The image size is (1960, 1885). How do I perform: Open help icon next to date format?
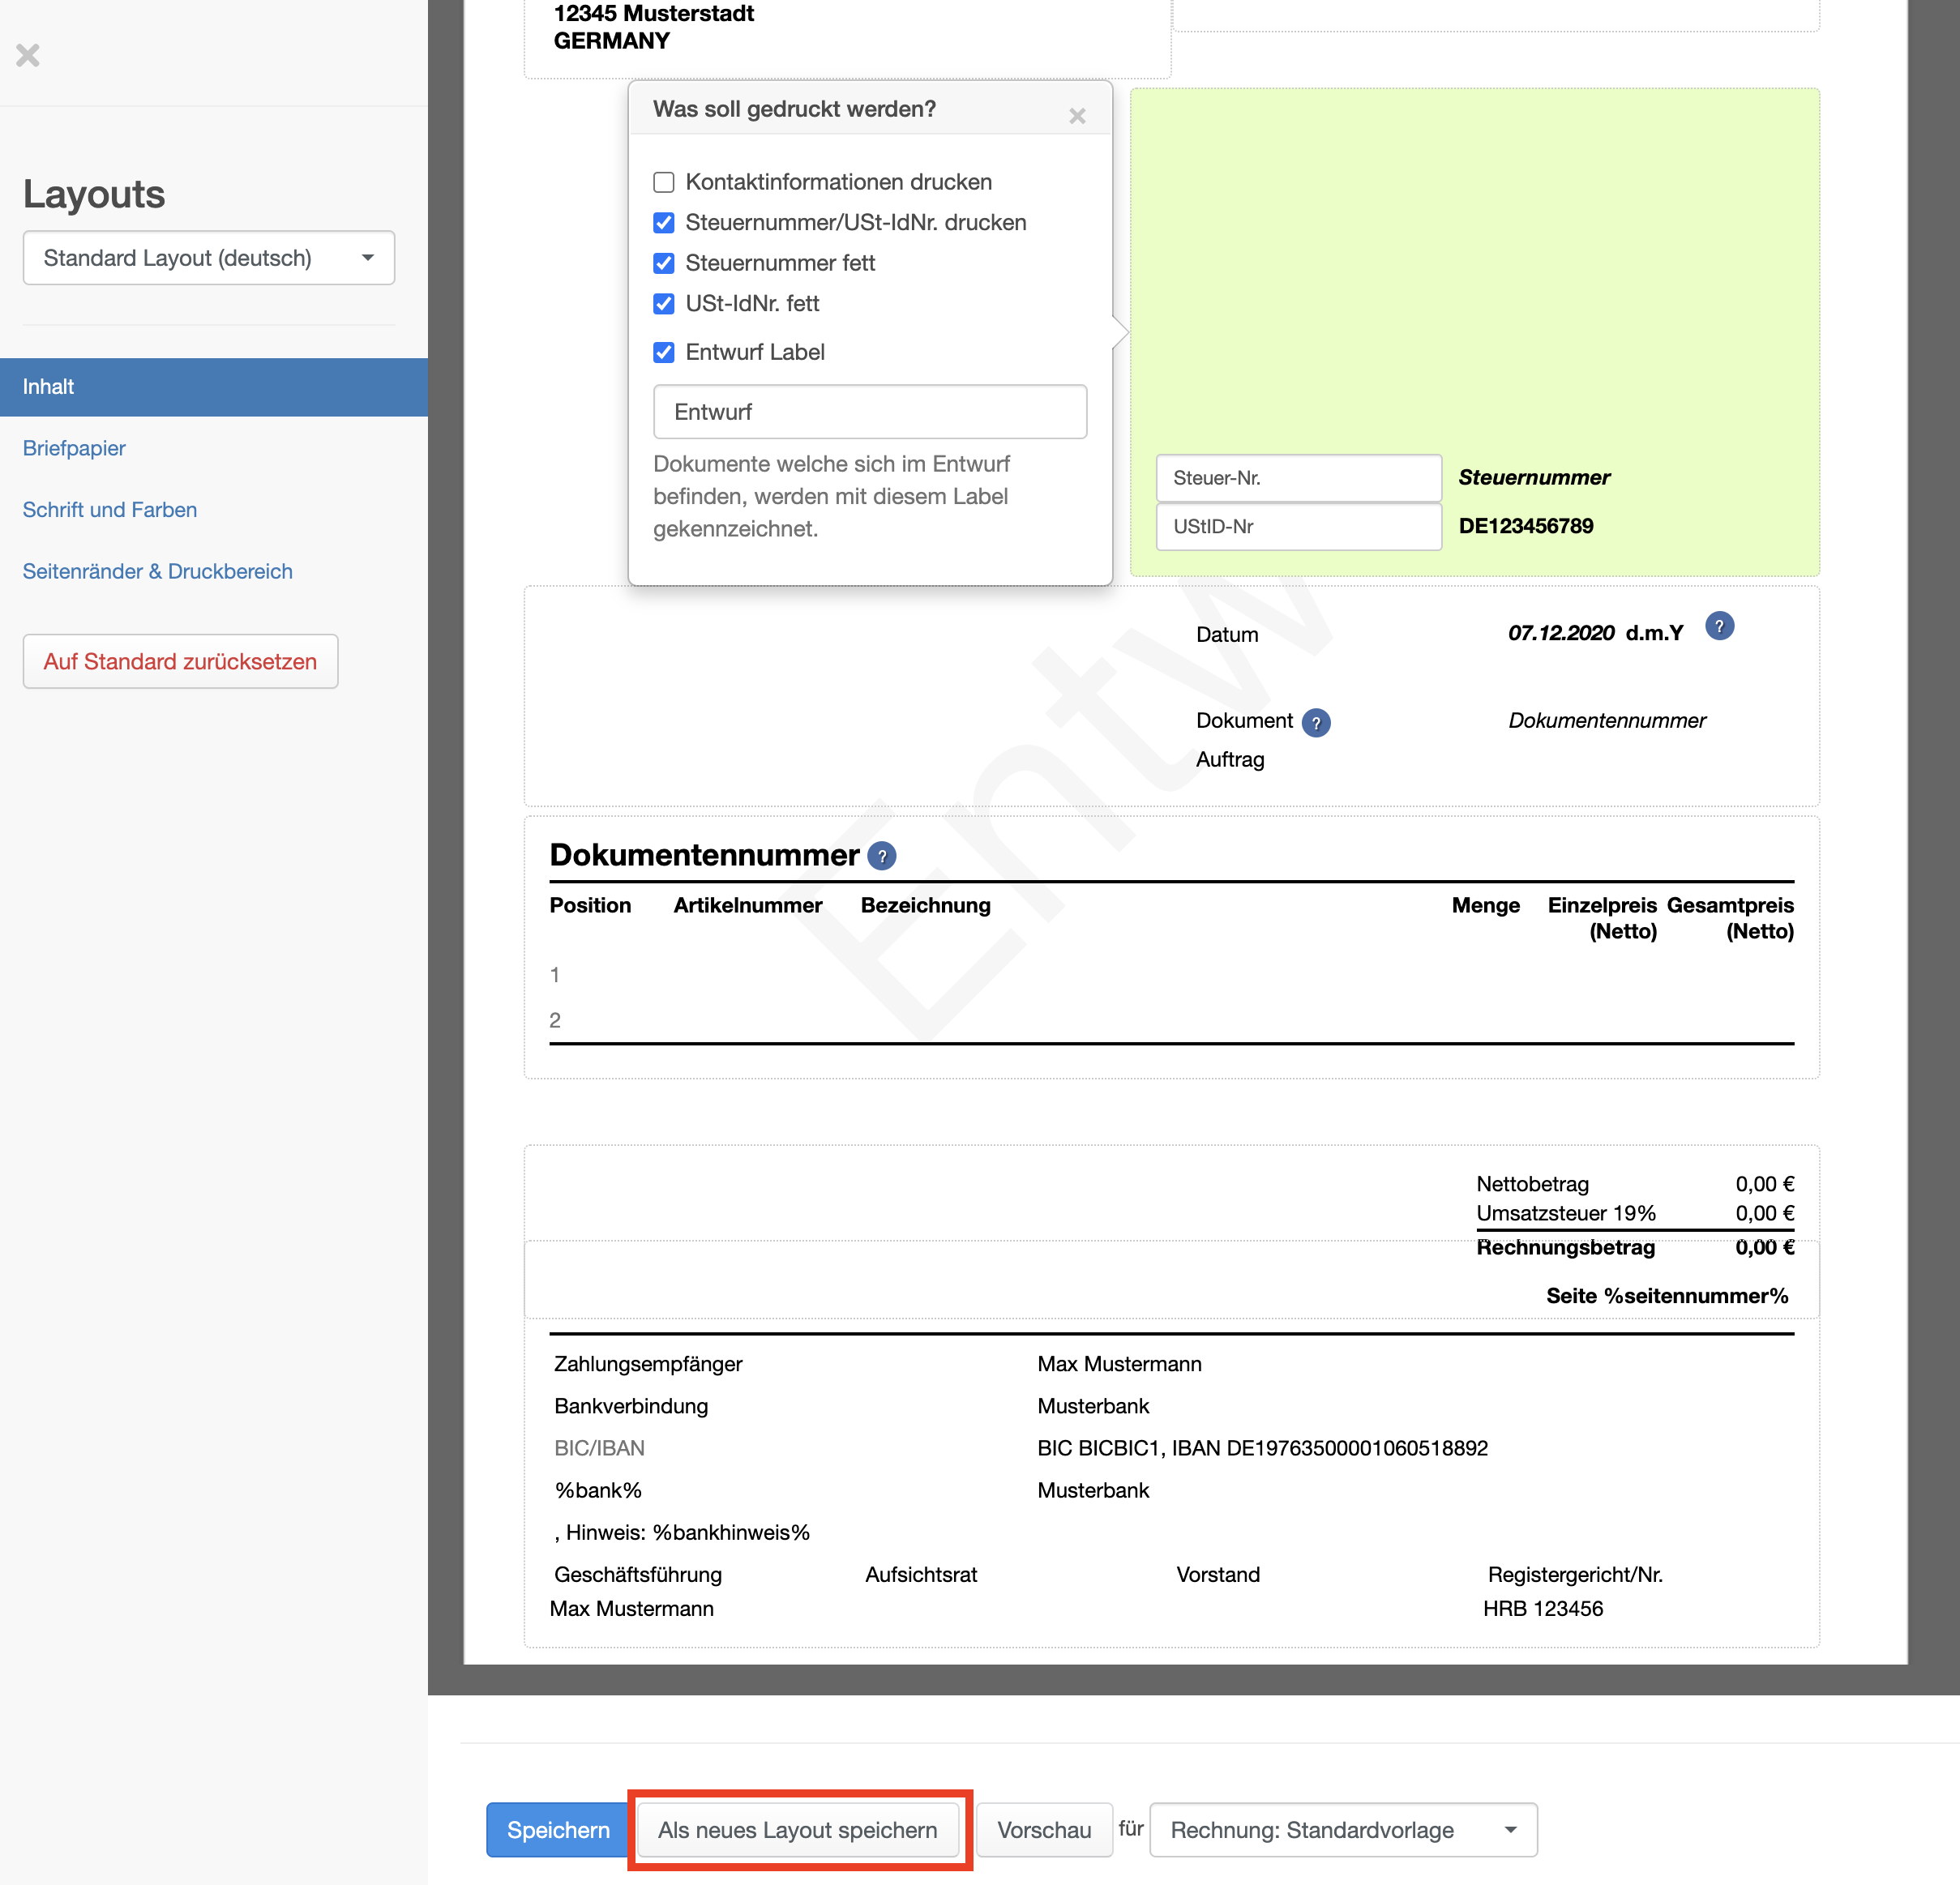pyautogui.click(x=1719, y=627)
